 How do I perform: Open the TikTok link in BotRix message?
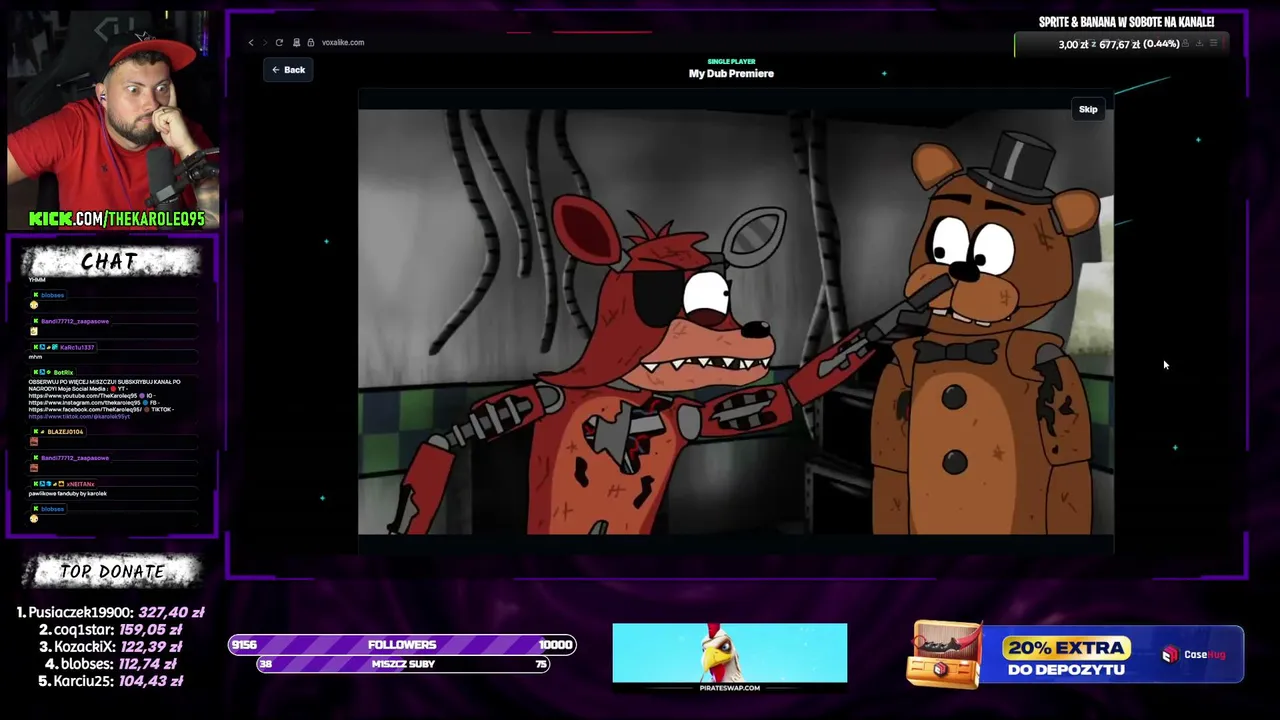coord(80,416)
